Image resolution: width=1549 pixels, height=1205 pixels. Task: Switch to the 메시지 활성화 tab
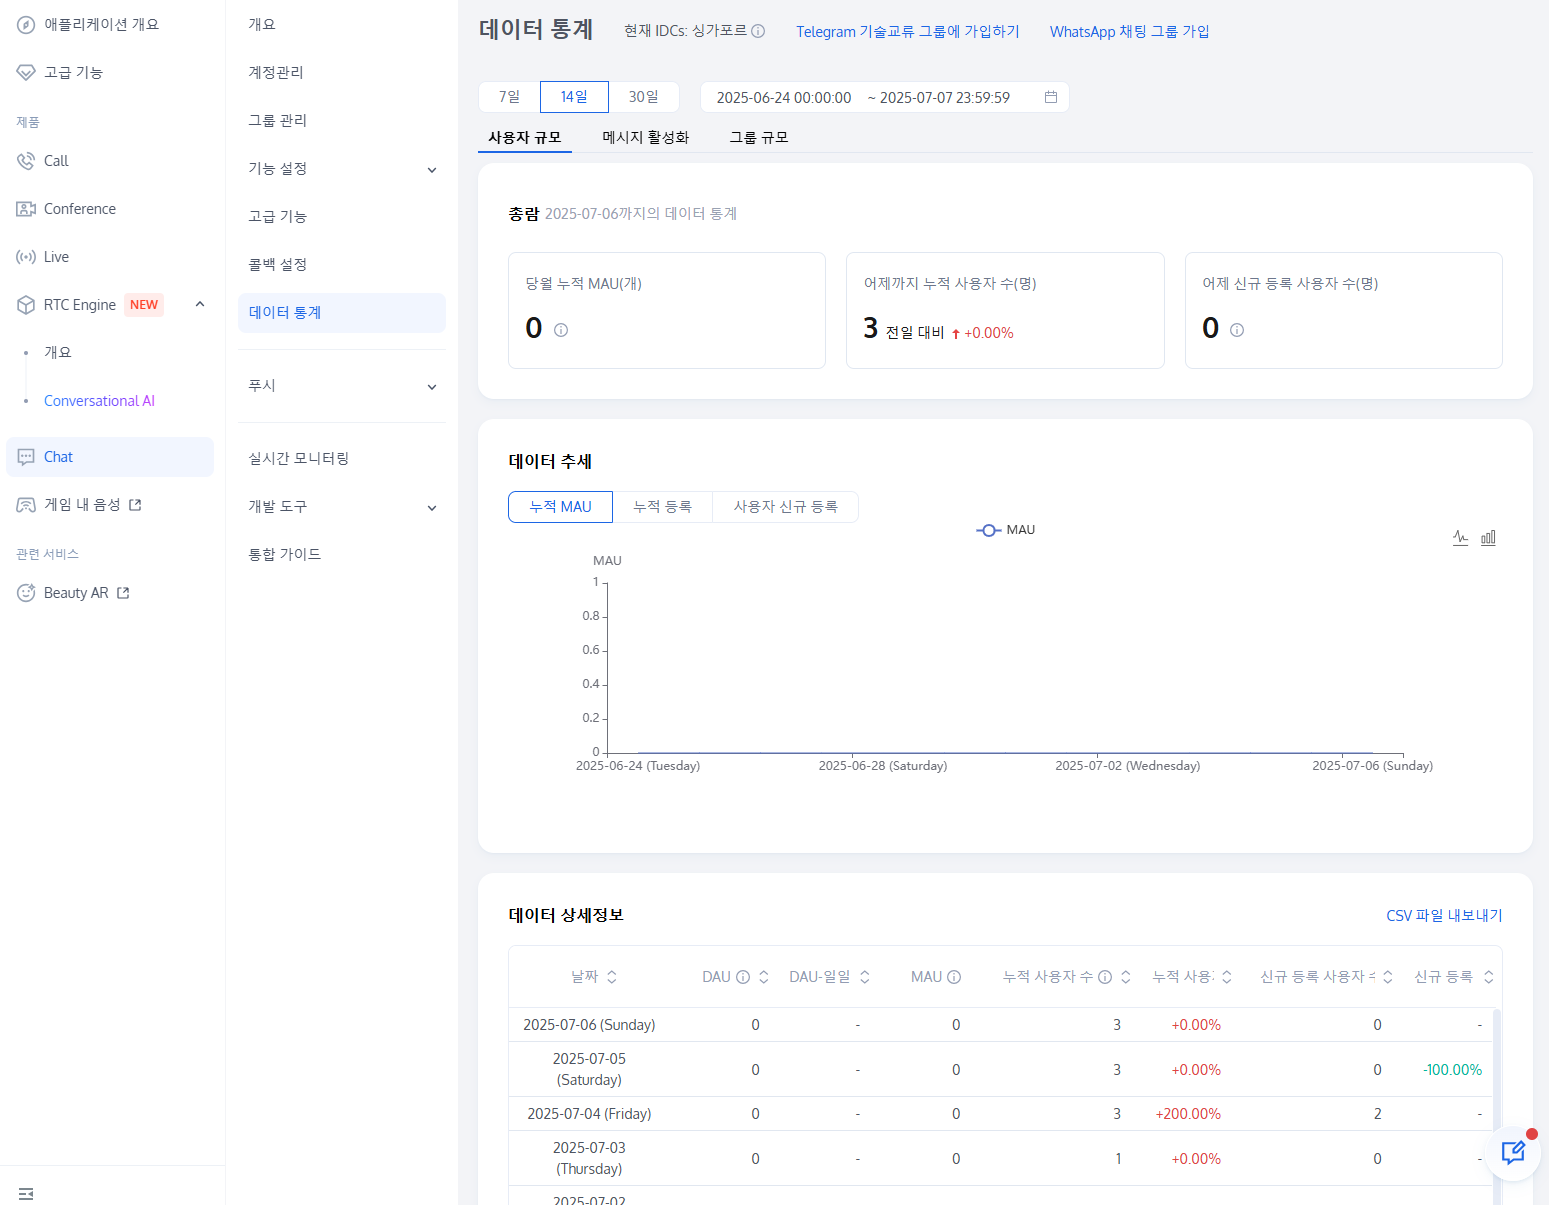pyautogui.click(x=645, y=137)
